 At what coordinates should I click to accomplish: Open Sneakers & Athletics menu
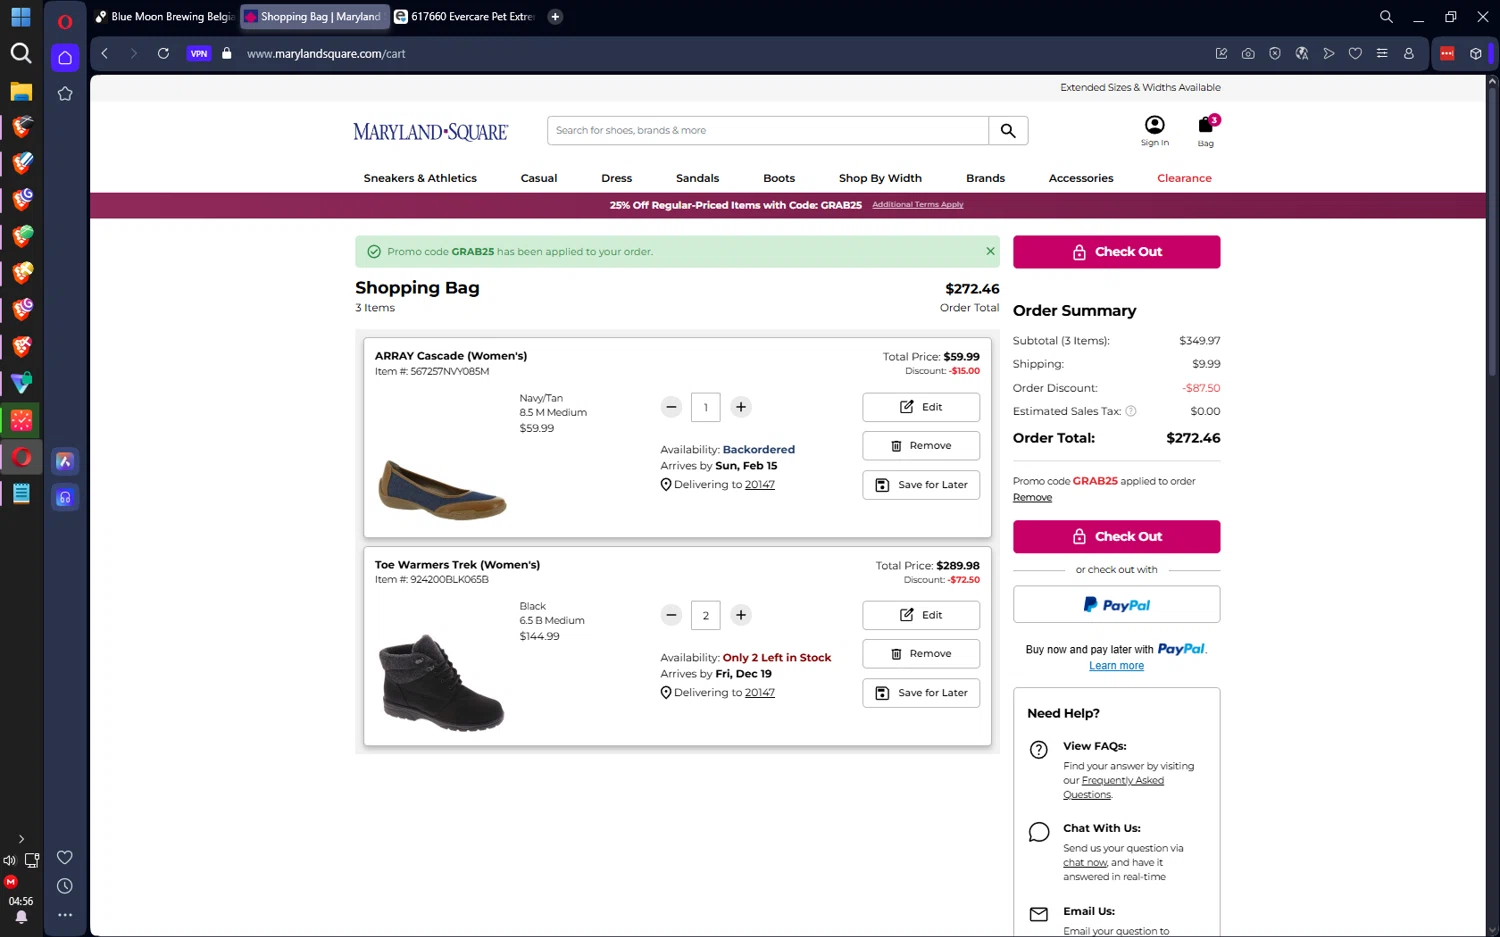[420, 178]
